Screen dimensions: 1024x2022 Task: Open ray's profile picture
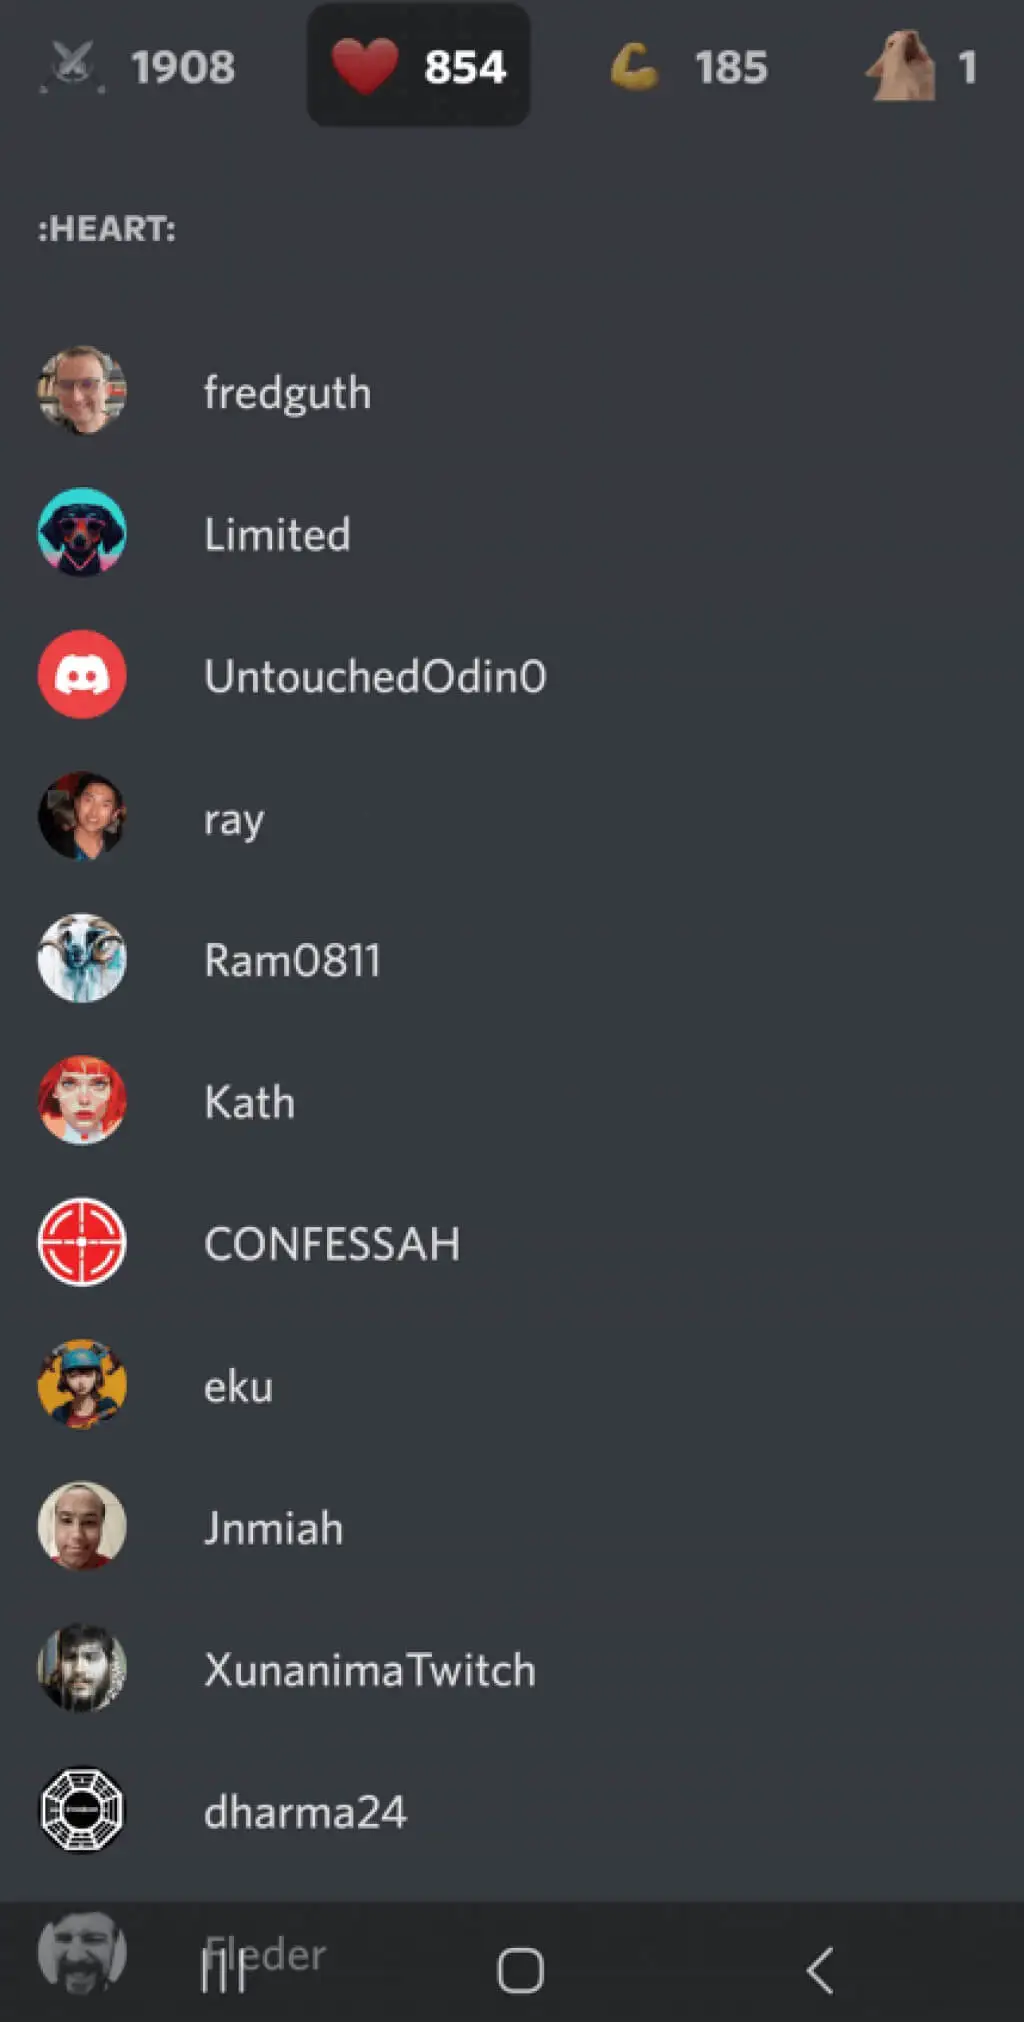coord(82,816)
